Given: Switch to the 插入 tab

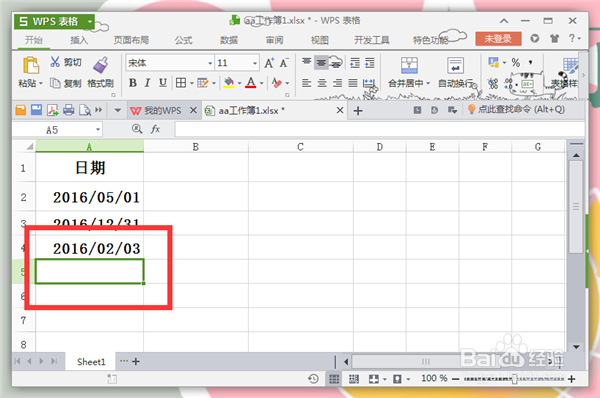Looking at the screenshot, I should tap(79, 40).
